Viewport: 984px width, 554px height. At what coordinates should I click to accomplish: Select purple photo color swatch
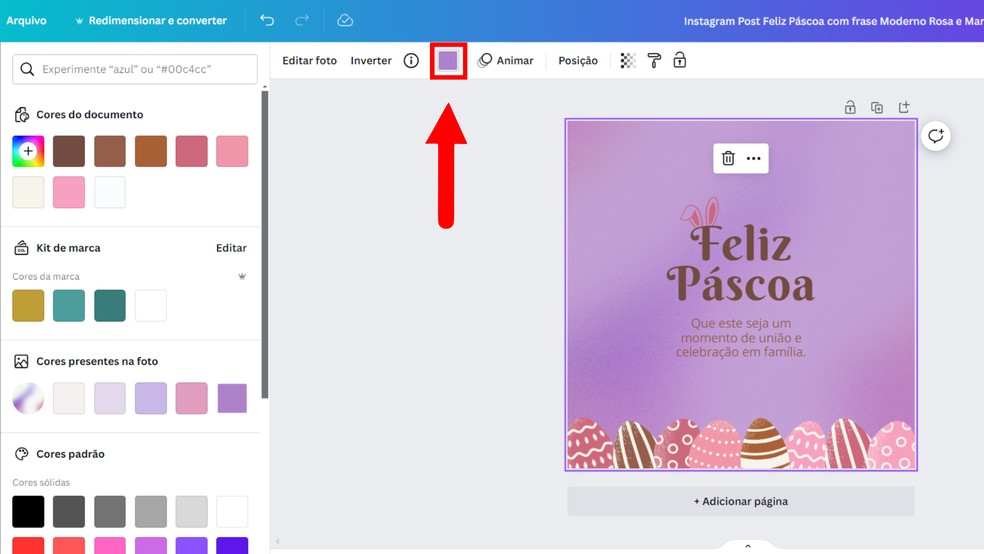pyautogui.click(x=232, y=398)
